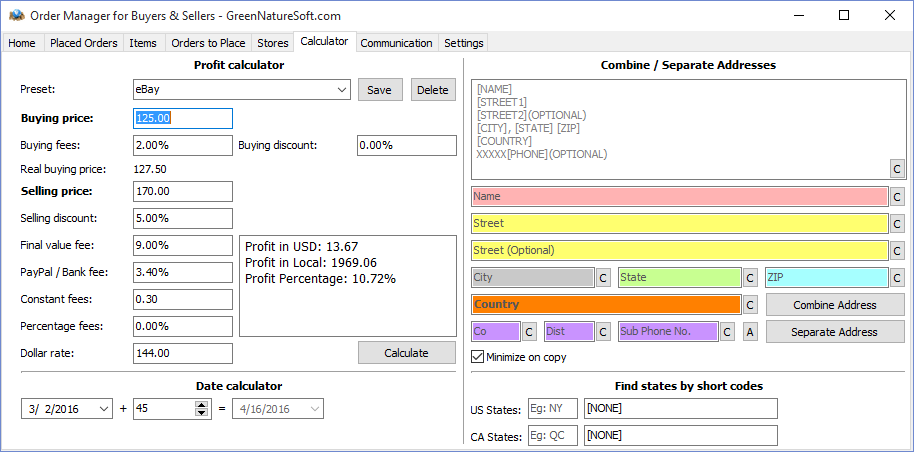Screen dimensions: 914x452
Task: Click the yellow Street (Optional) field
Action: point(680,250)
